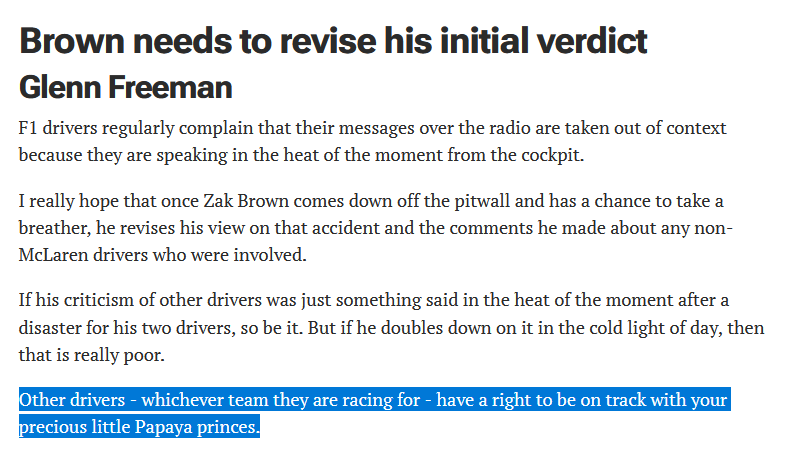Viewport: 788px width, 463px height.
Task: Click the paragraph beginning "I really hope"
Action: 376,228
